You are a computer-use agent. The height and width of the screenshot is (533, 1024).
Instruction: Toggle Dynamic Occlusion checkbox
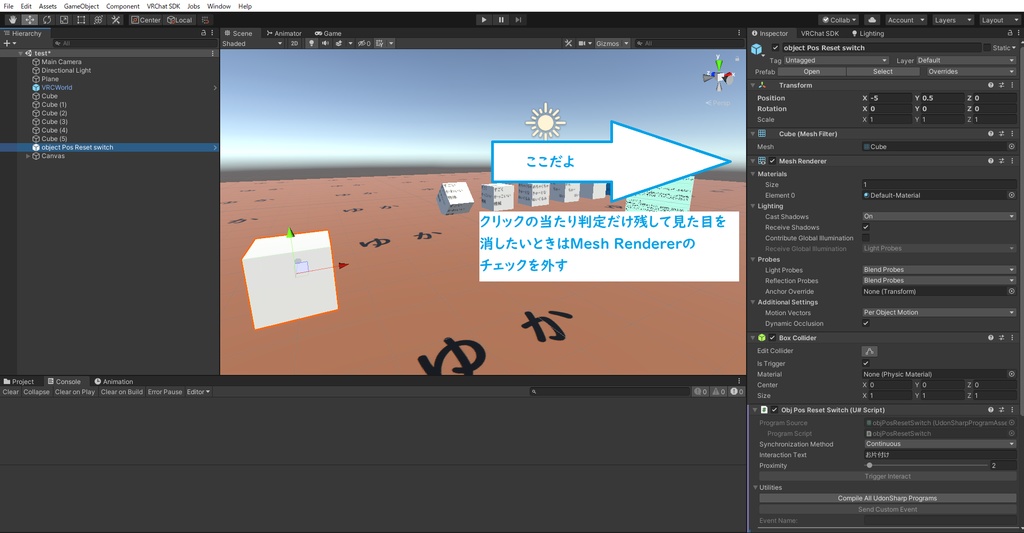coord(866,323)
